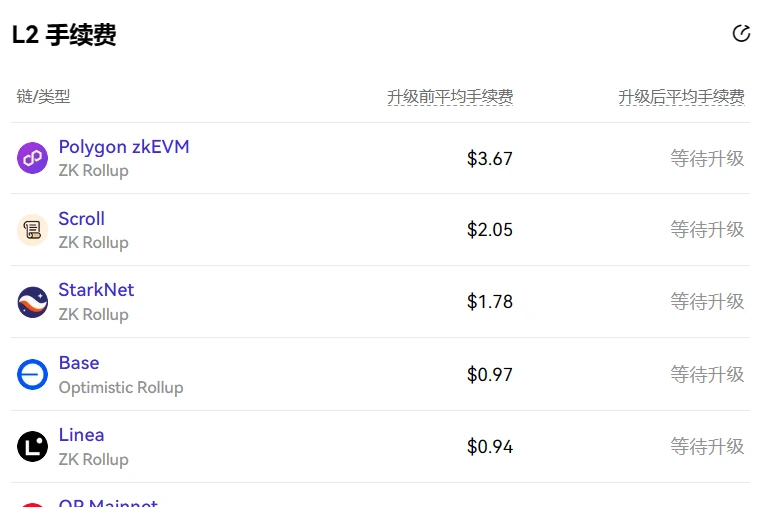766x526 pixels.
Task: Click 等待升级 status in the Scroll row
Action: 707,230
